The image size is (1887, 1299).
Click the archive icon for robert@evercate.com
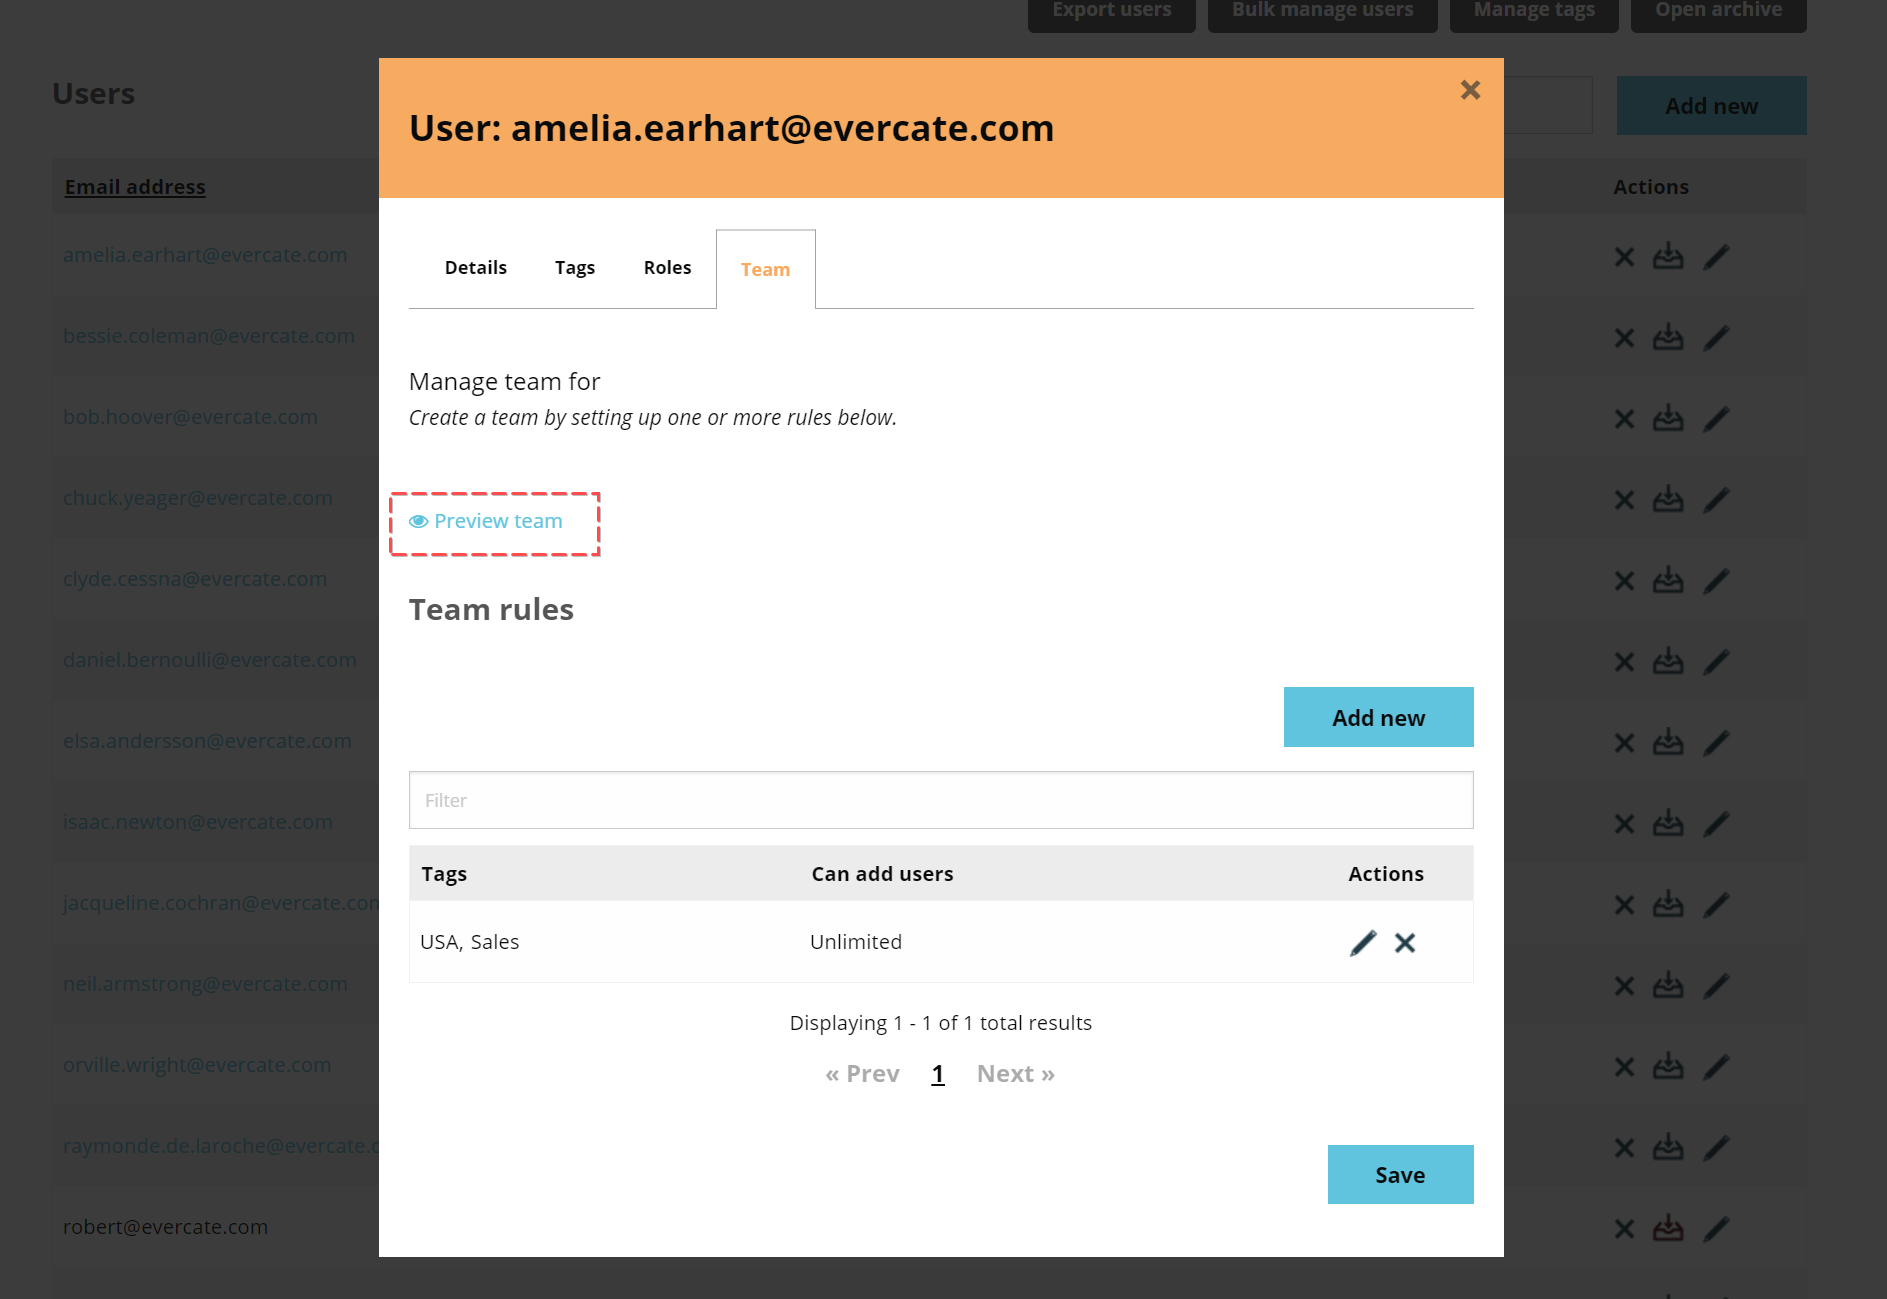pos(1667,1228)
